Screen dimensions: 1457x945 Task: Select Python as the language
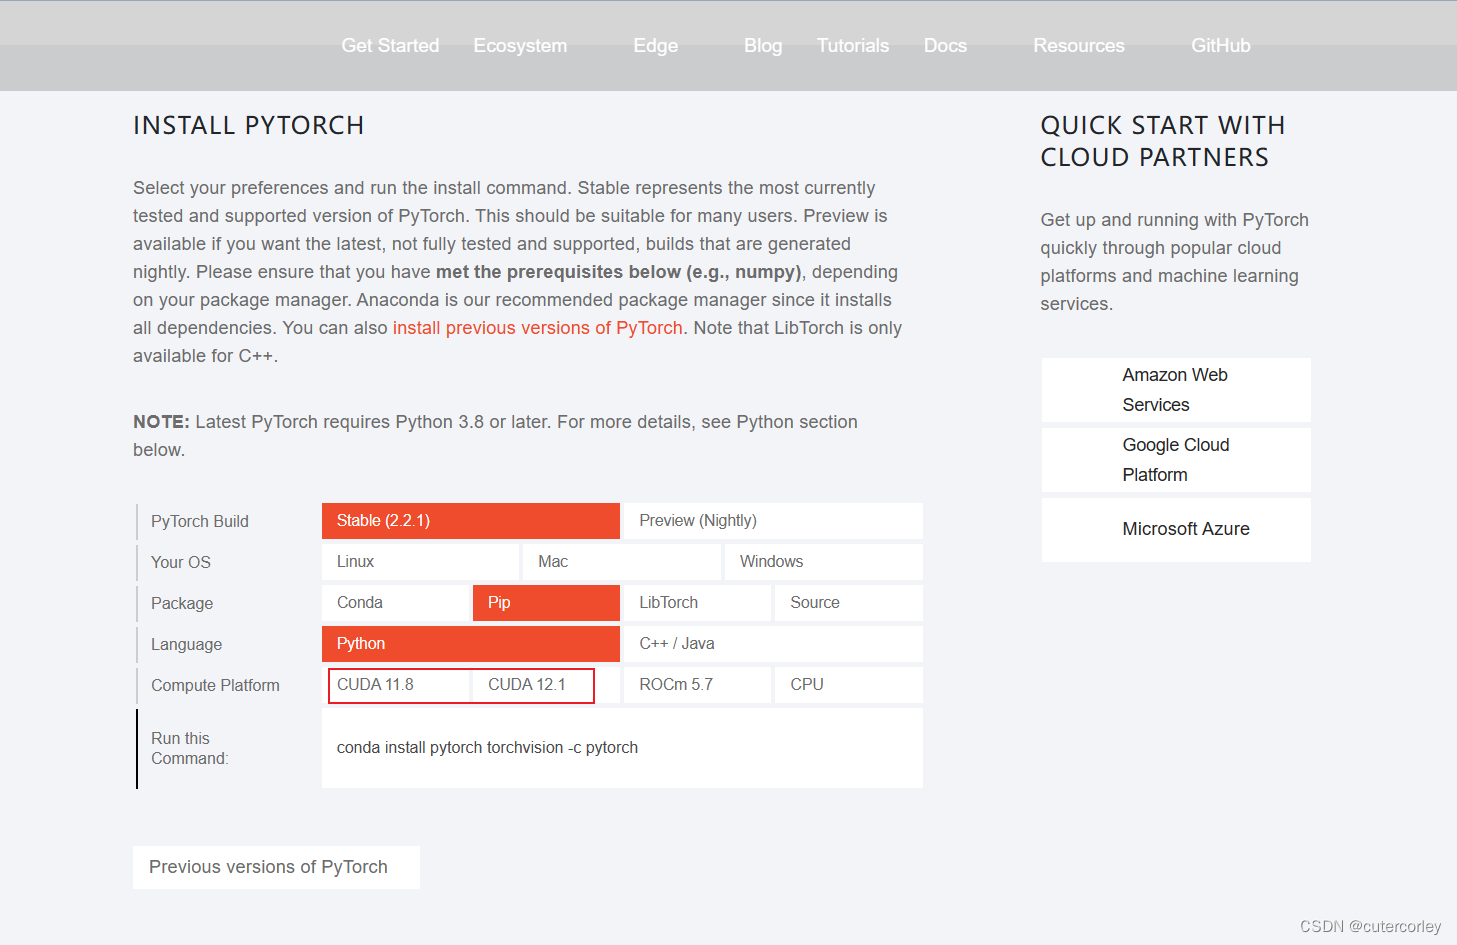[x=471, y=644]
